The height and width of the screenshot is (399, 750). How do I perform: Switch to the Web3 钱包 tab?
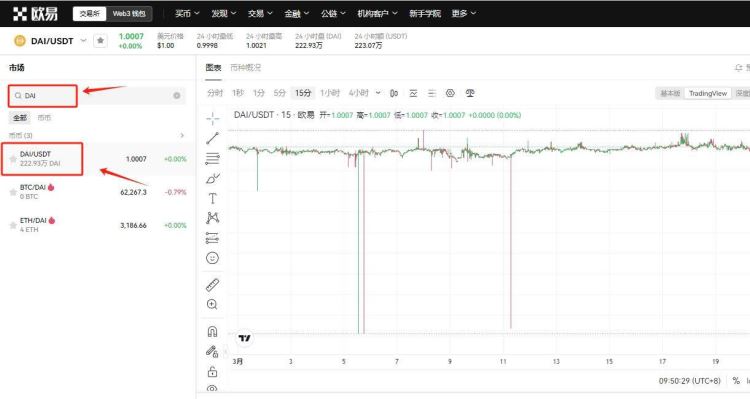coord(129,14)
